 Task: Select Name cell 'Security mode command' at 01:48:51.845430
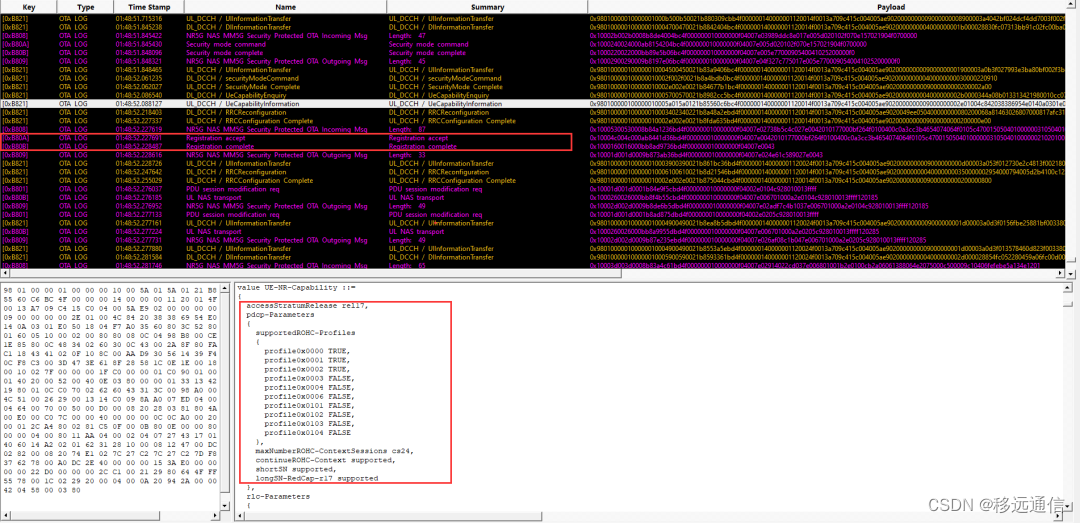tap(225, 44)
